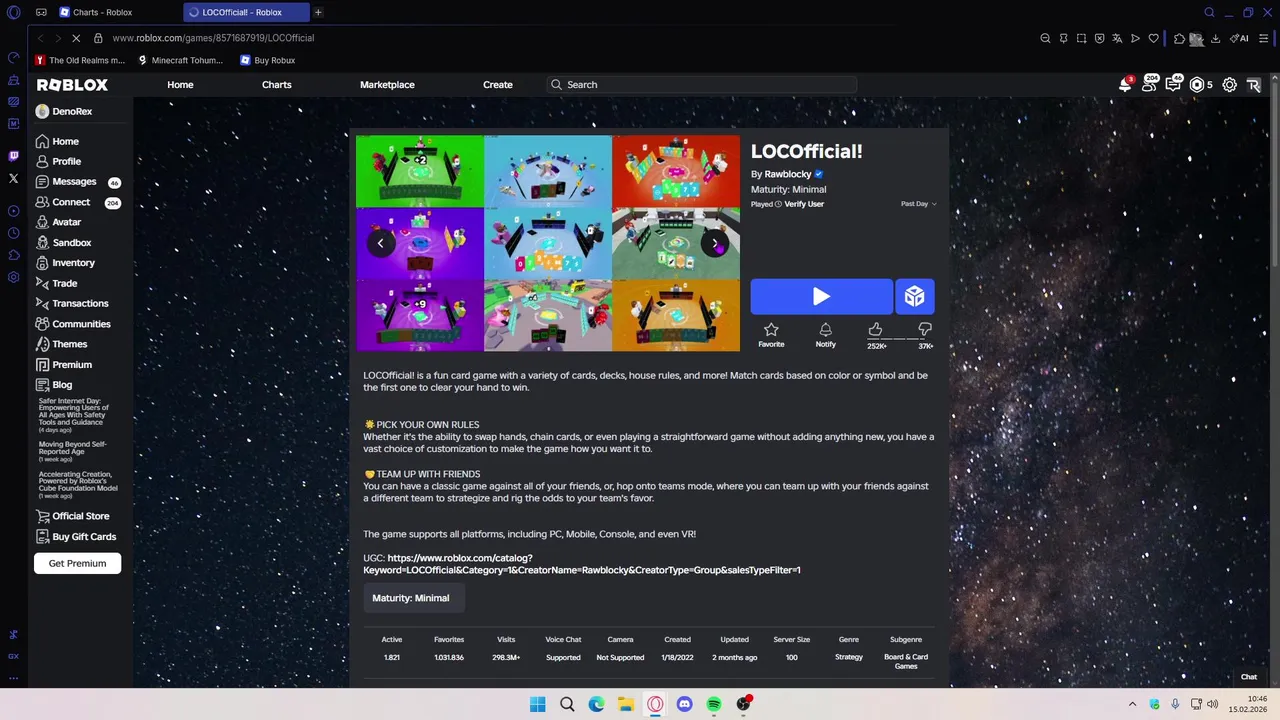The width and height of the screenshot is (1280, 720).
Task: Open a new browser tab
Action: click(318, 12)
